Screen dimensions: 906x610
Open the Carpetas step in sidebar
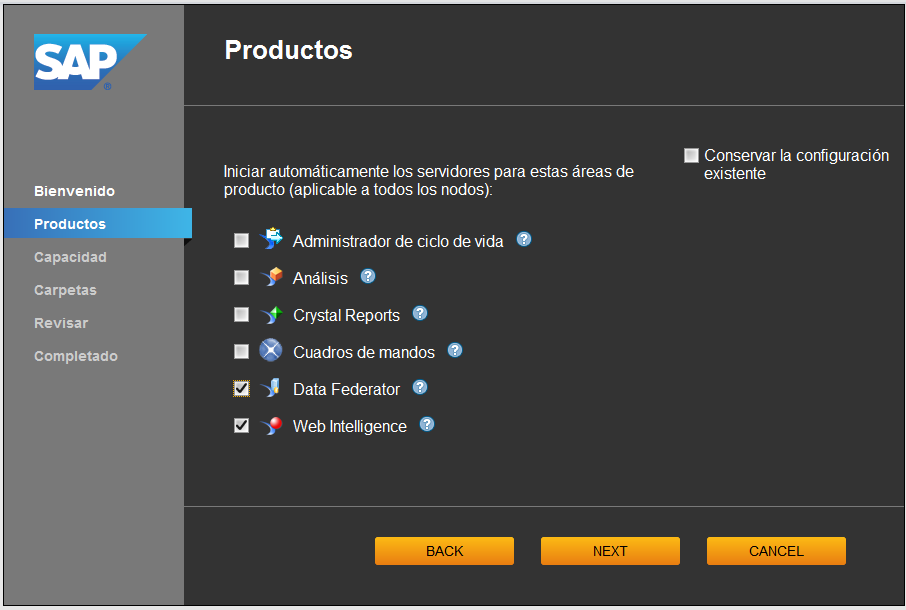[x=65, y=290]
